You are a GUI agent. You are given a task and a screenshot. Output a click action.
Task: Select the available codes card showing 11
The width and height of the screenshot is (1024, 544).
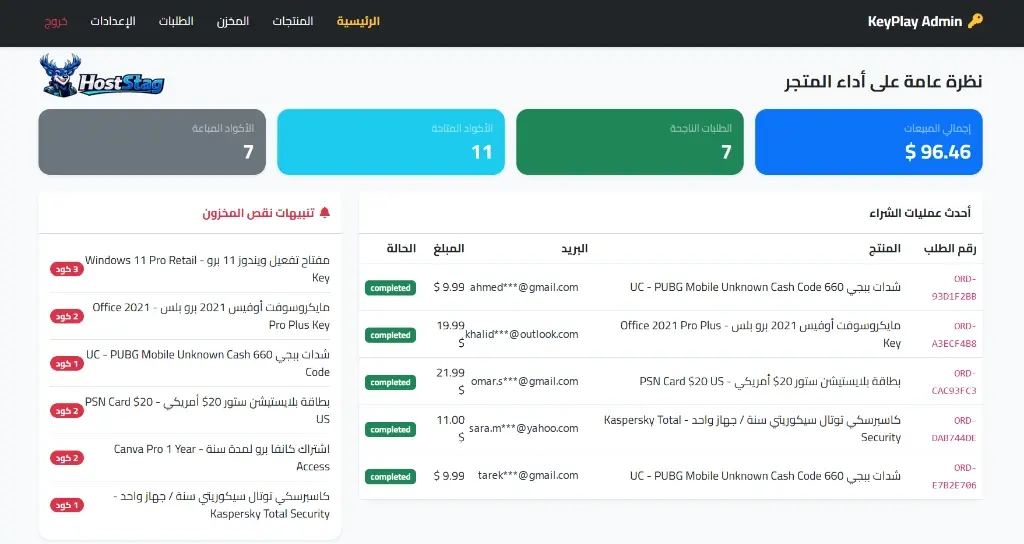(391, 142)
